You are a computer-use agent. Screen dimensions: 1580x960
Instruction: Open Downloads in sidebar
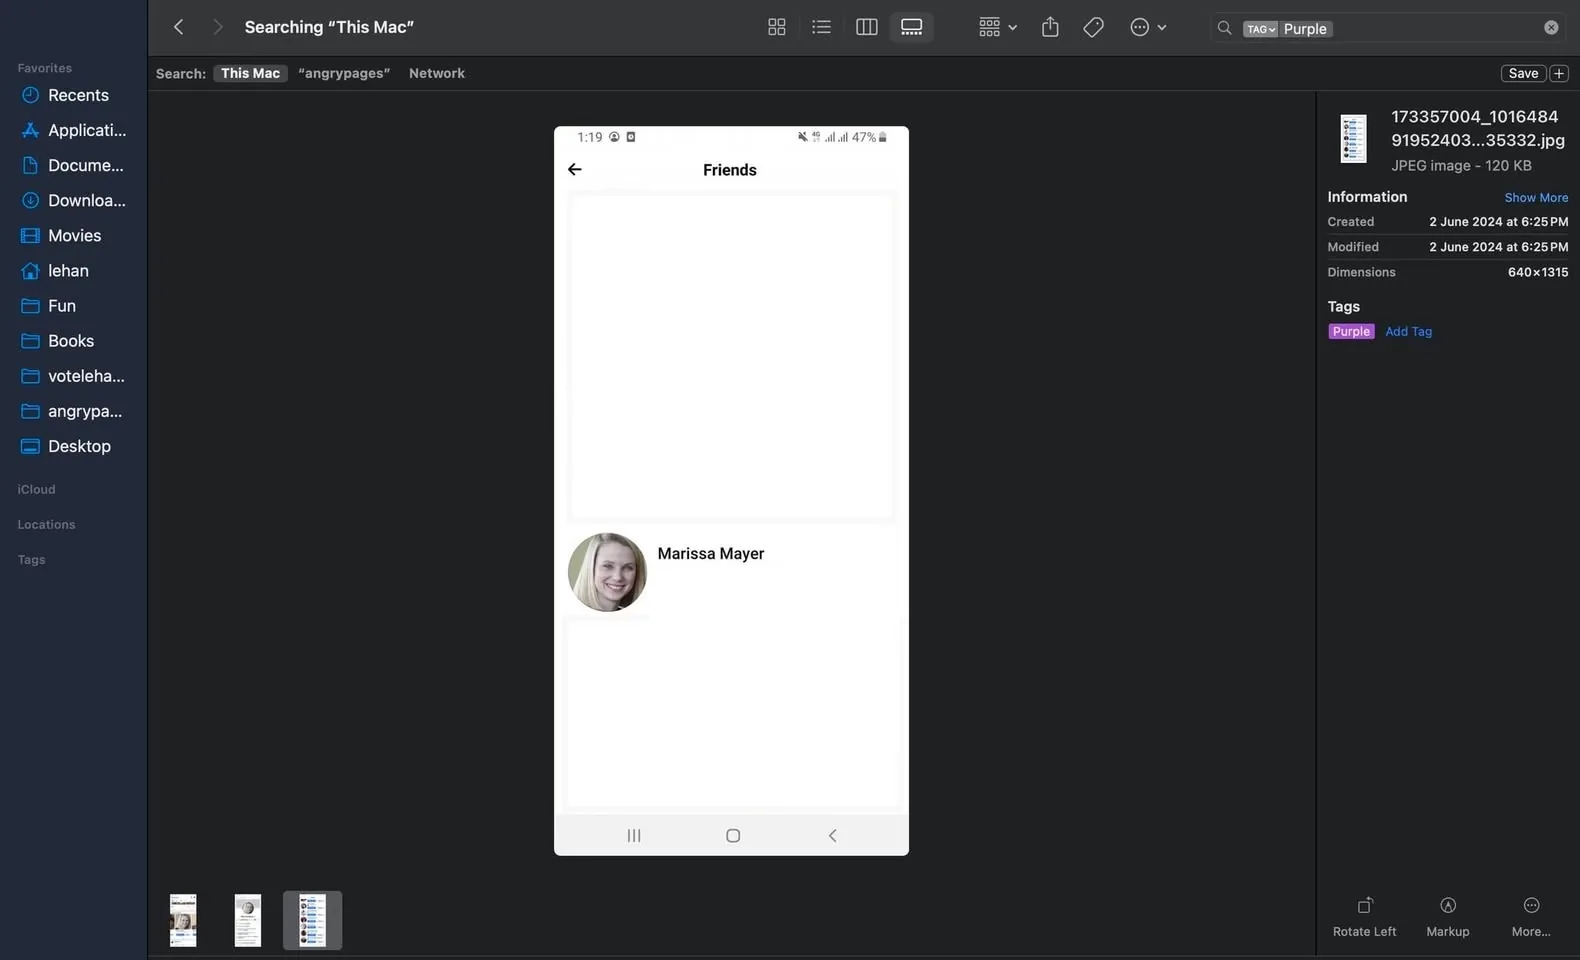coord(74,200)
